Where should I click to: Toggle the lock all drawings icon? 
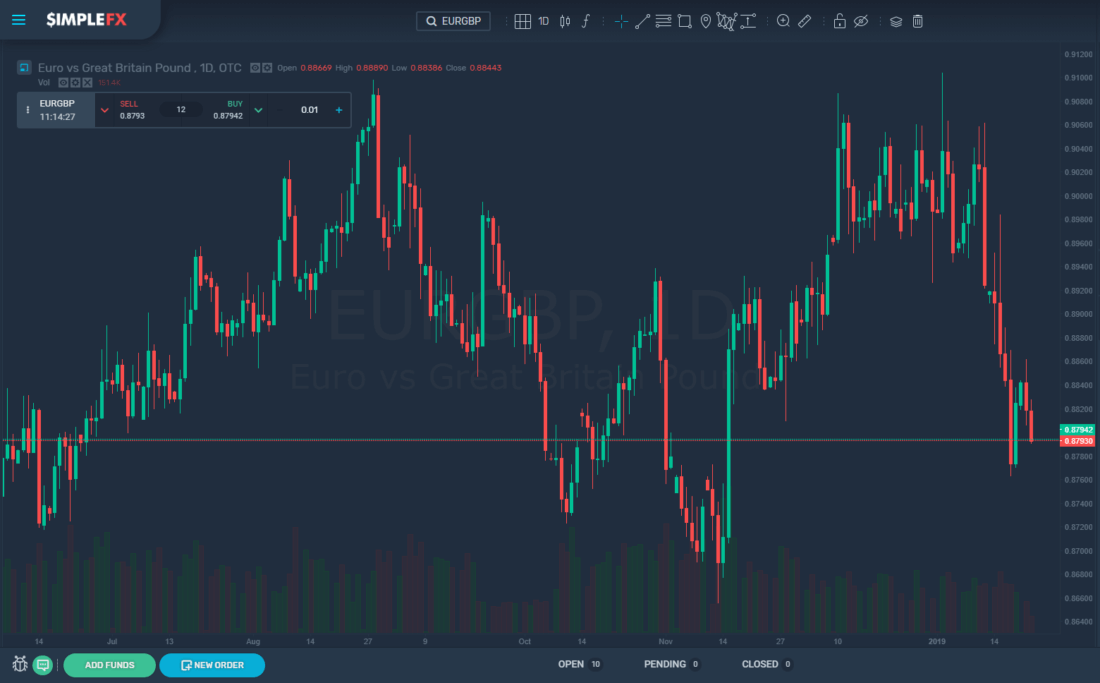pos(840,21)
